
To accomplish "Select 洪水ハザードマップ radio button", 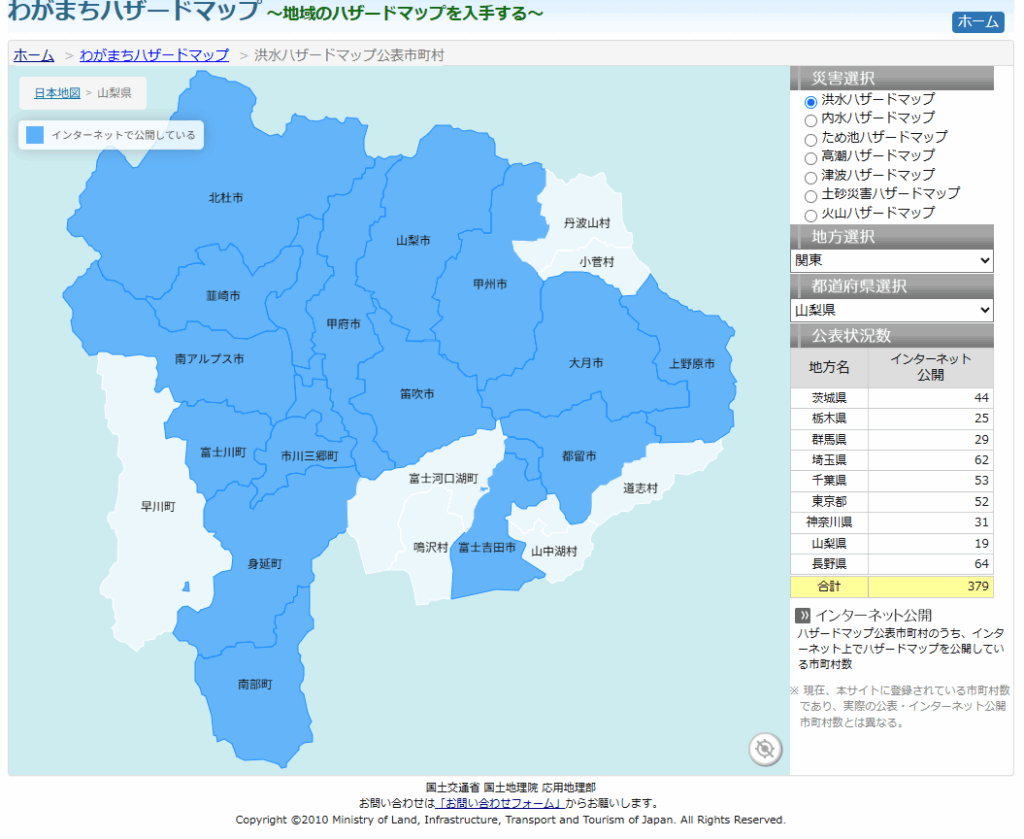I will [x=811, y=101].
